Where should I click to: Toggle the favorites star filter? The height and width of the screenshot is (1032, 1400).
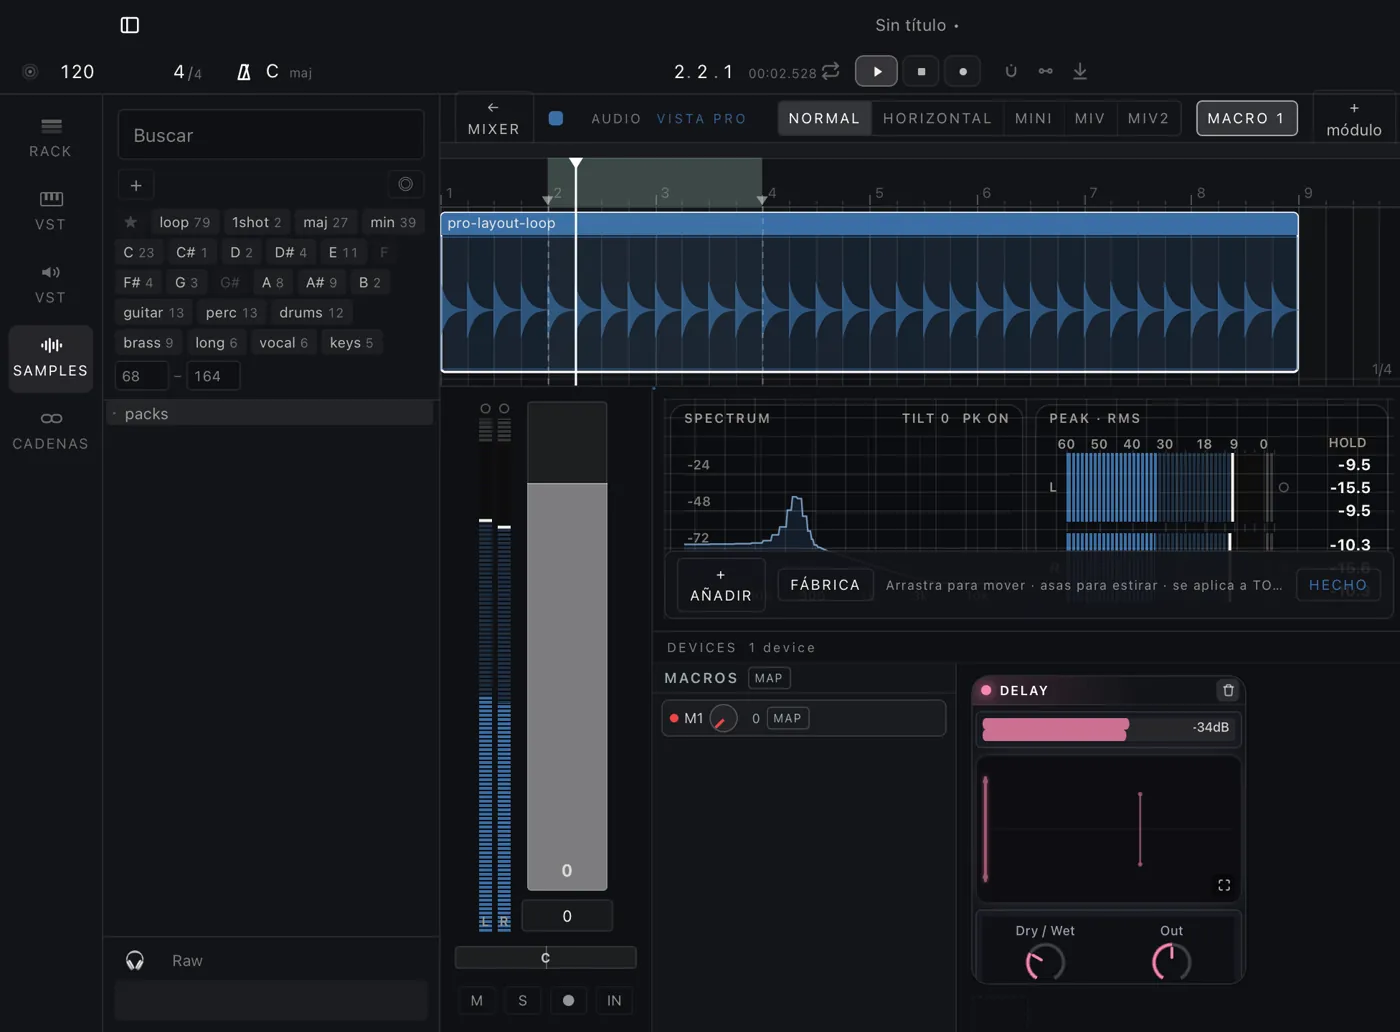pyautogui.click(x=130, y=222)
